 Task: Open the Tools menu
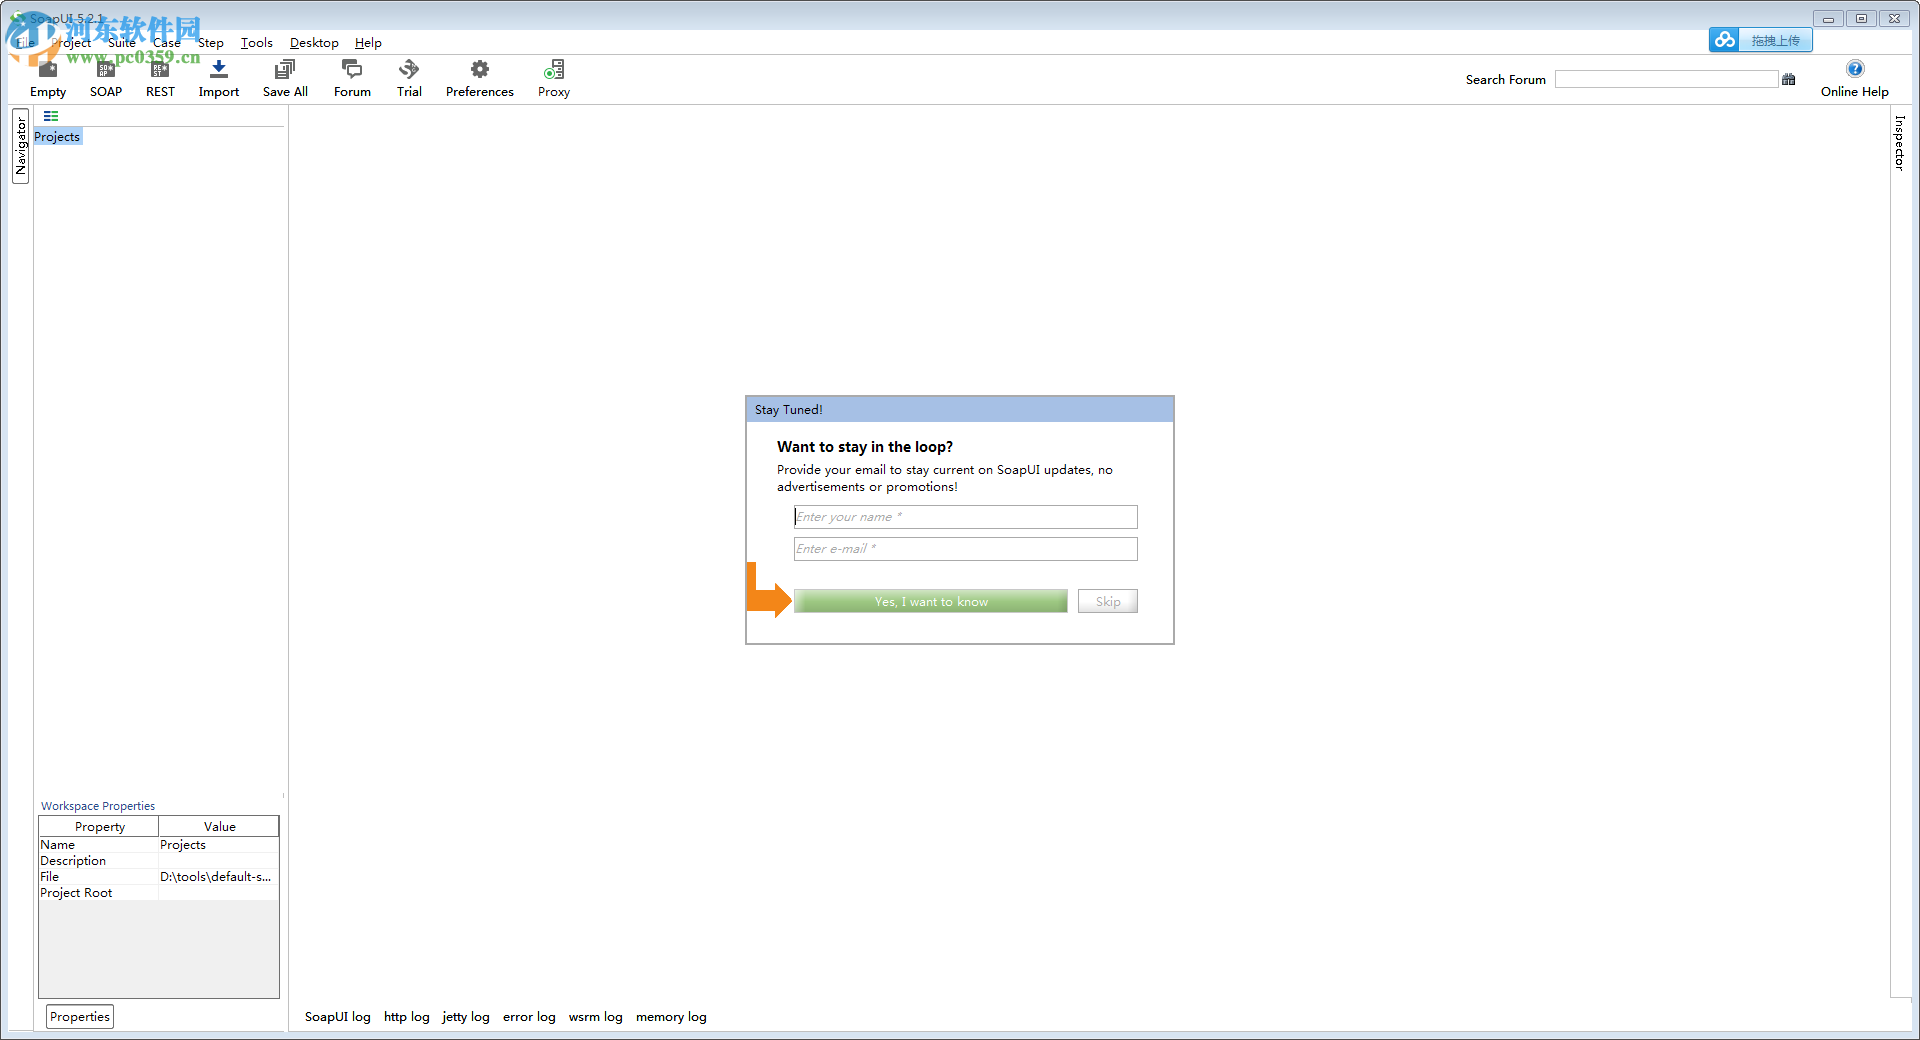[256, 42]
